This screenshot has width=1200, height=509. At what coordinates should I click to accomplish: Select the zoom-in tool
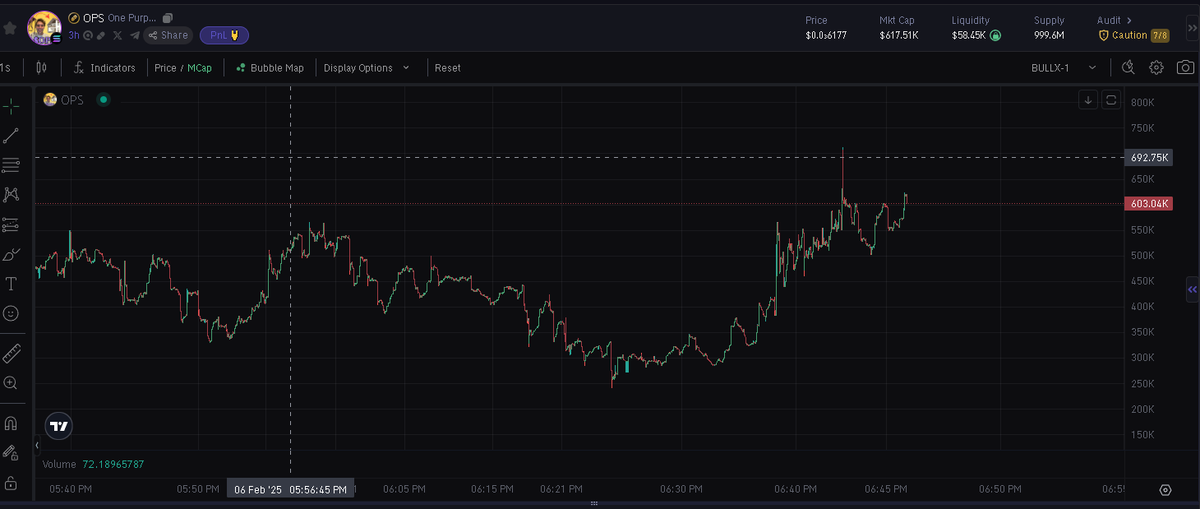11,382
